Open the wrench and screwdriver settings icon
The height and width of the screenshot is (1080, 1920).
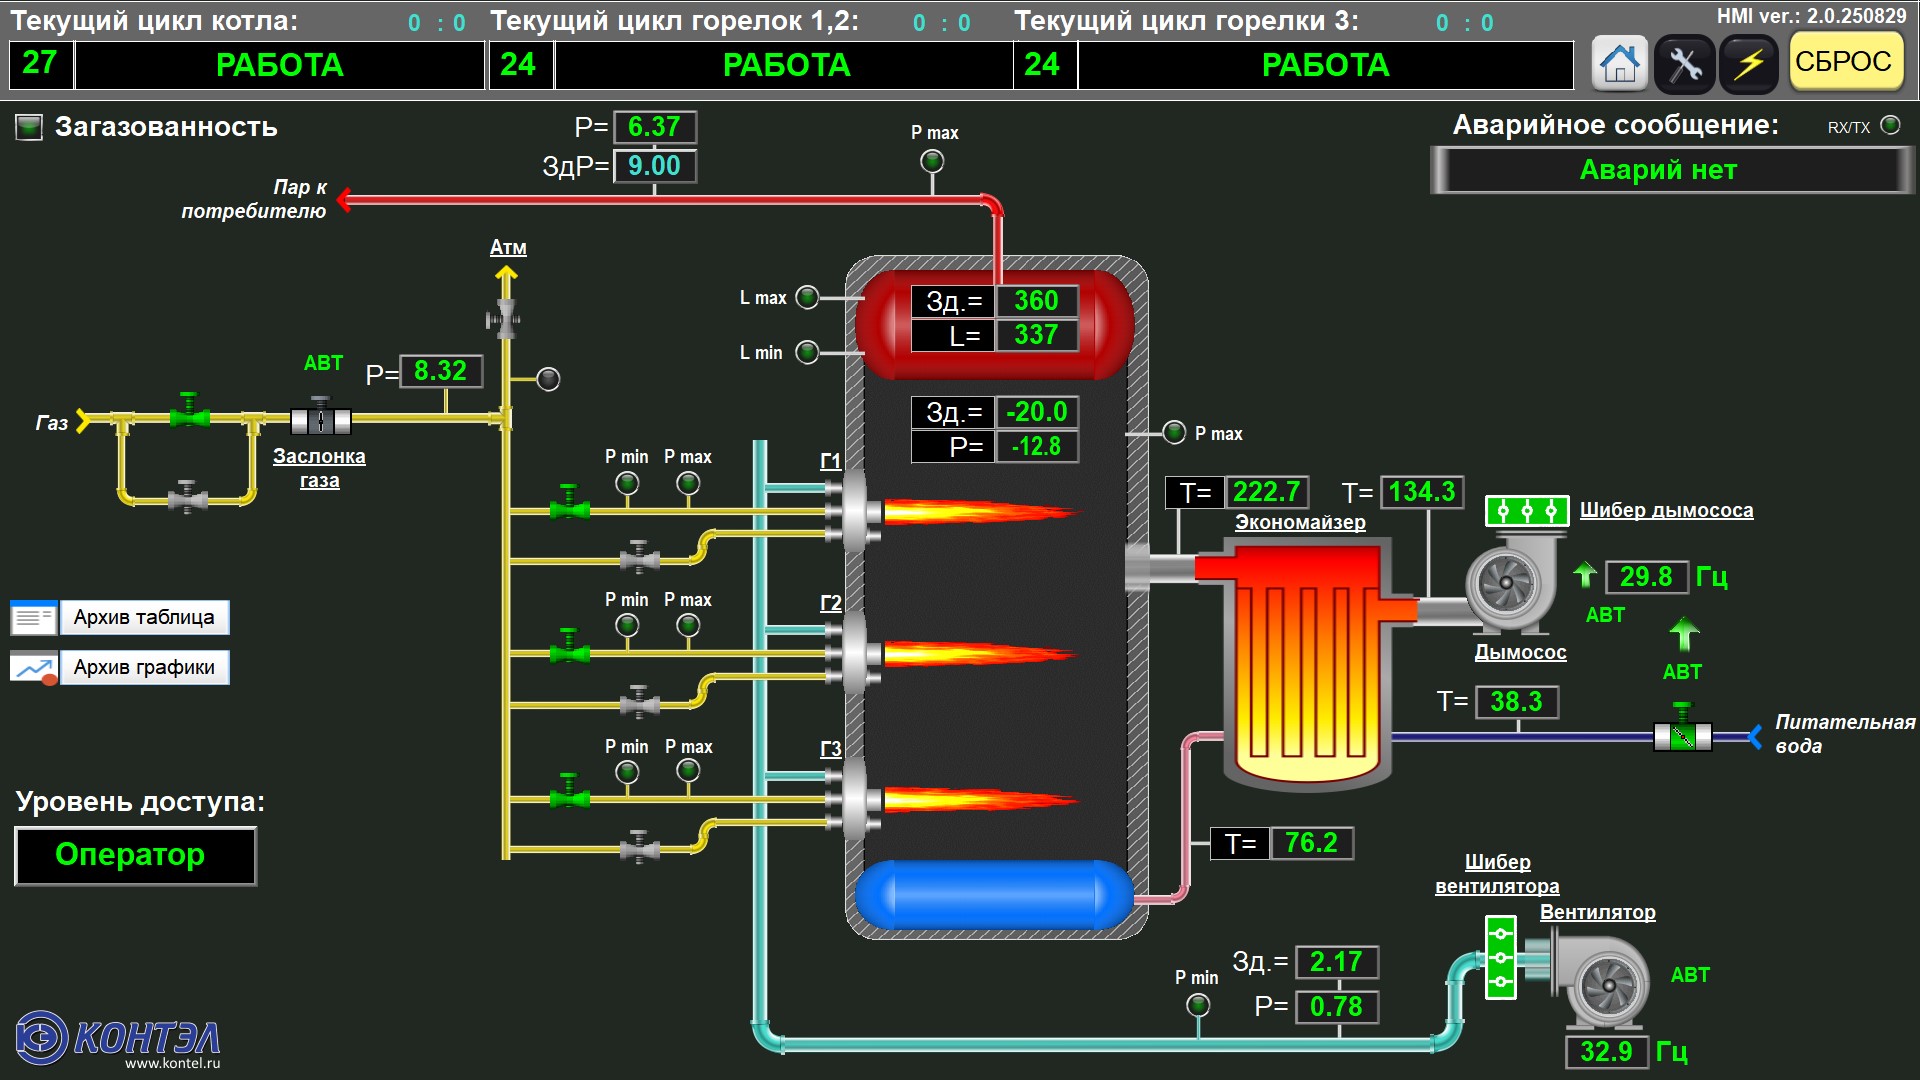click(1684, 64)
